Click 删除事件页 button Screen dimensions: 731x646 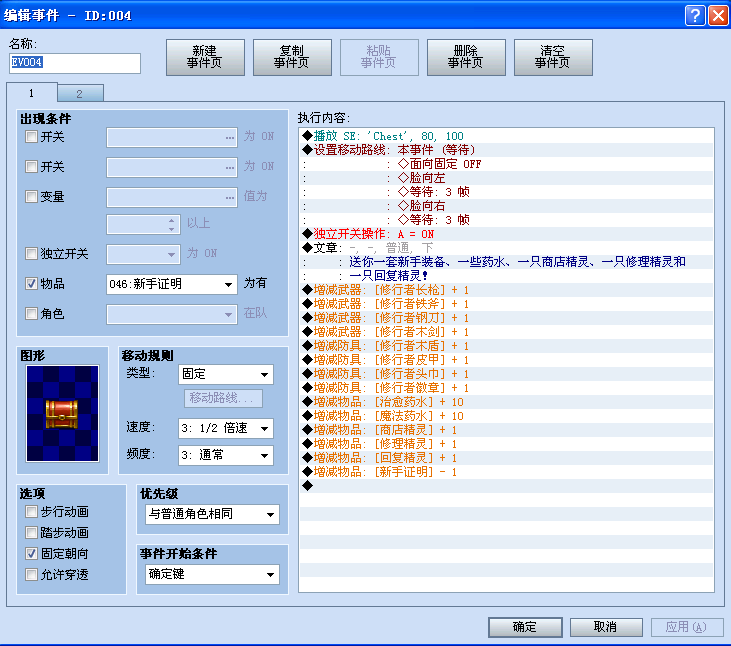tap(466, 57)
